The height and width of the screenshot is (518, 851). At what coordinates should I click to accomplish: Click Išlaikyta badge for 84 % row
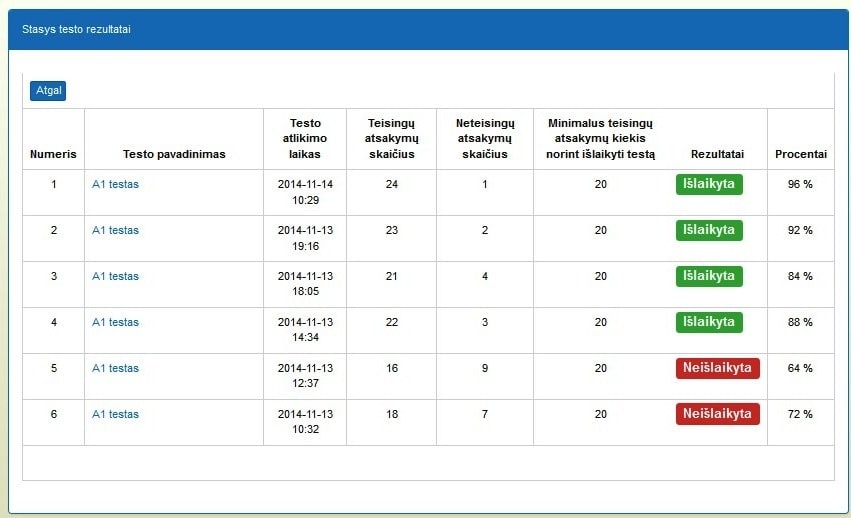pyautogui.click(x=709, y=276)
